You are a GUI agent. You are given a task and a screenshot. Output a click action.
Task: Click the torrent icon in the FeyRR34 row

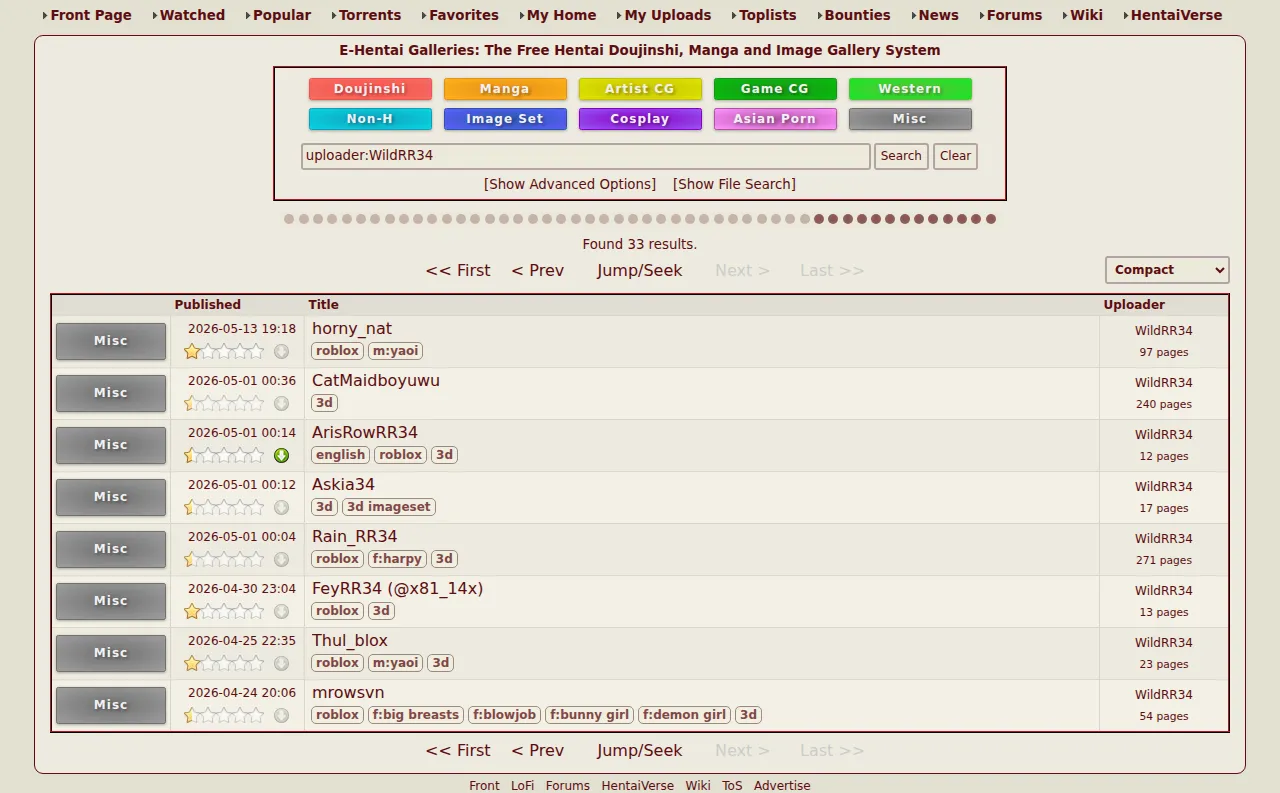point(282,611)
